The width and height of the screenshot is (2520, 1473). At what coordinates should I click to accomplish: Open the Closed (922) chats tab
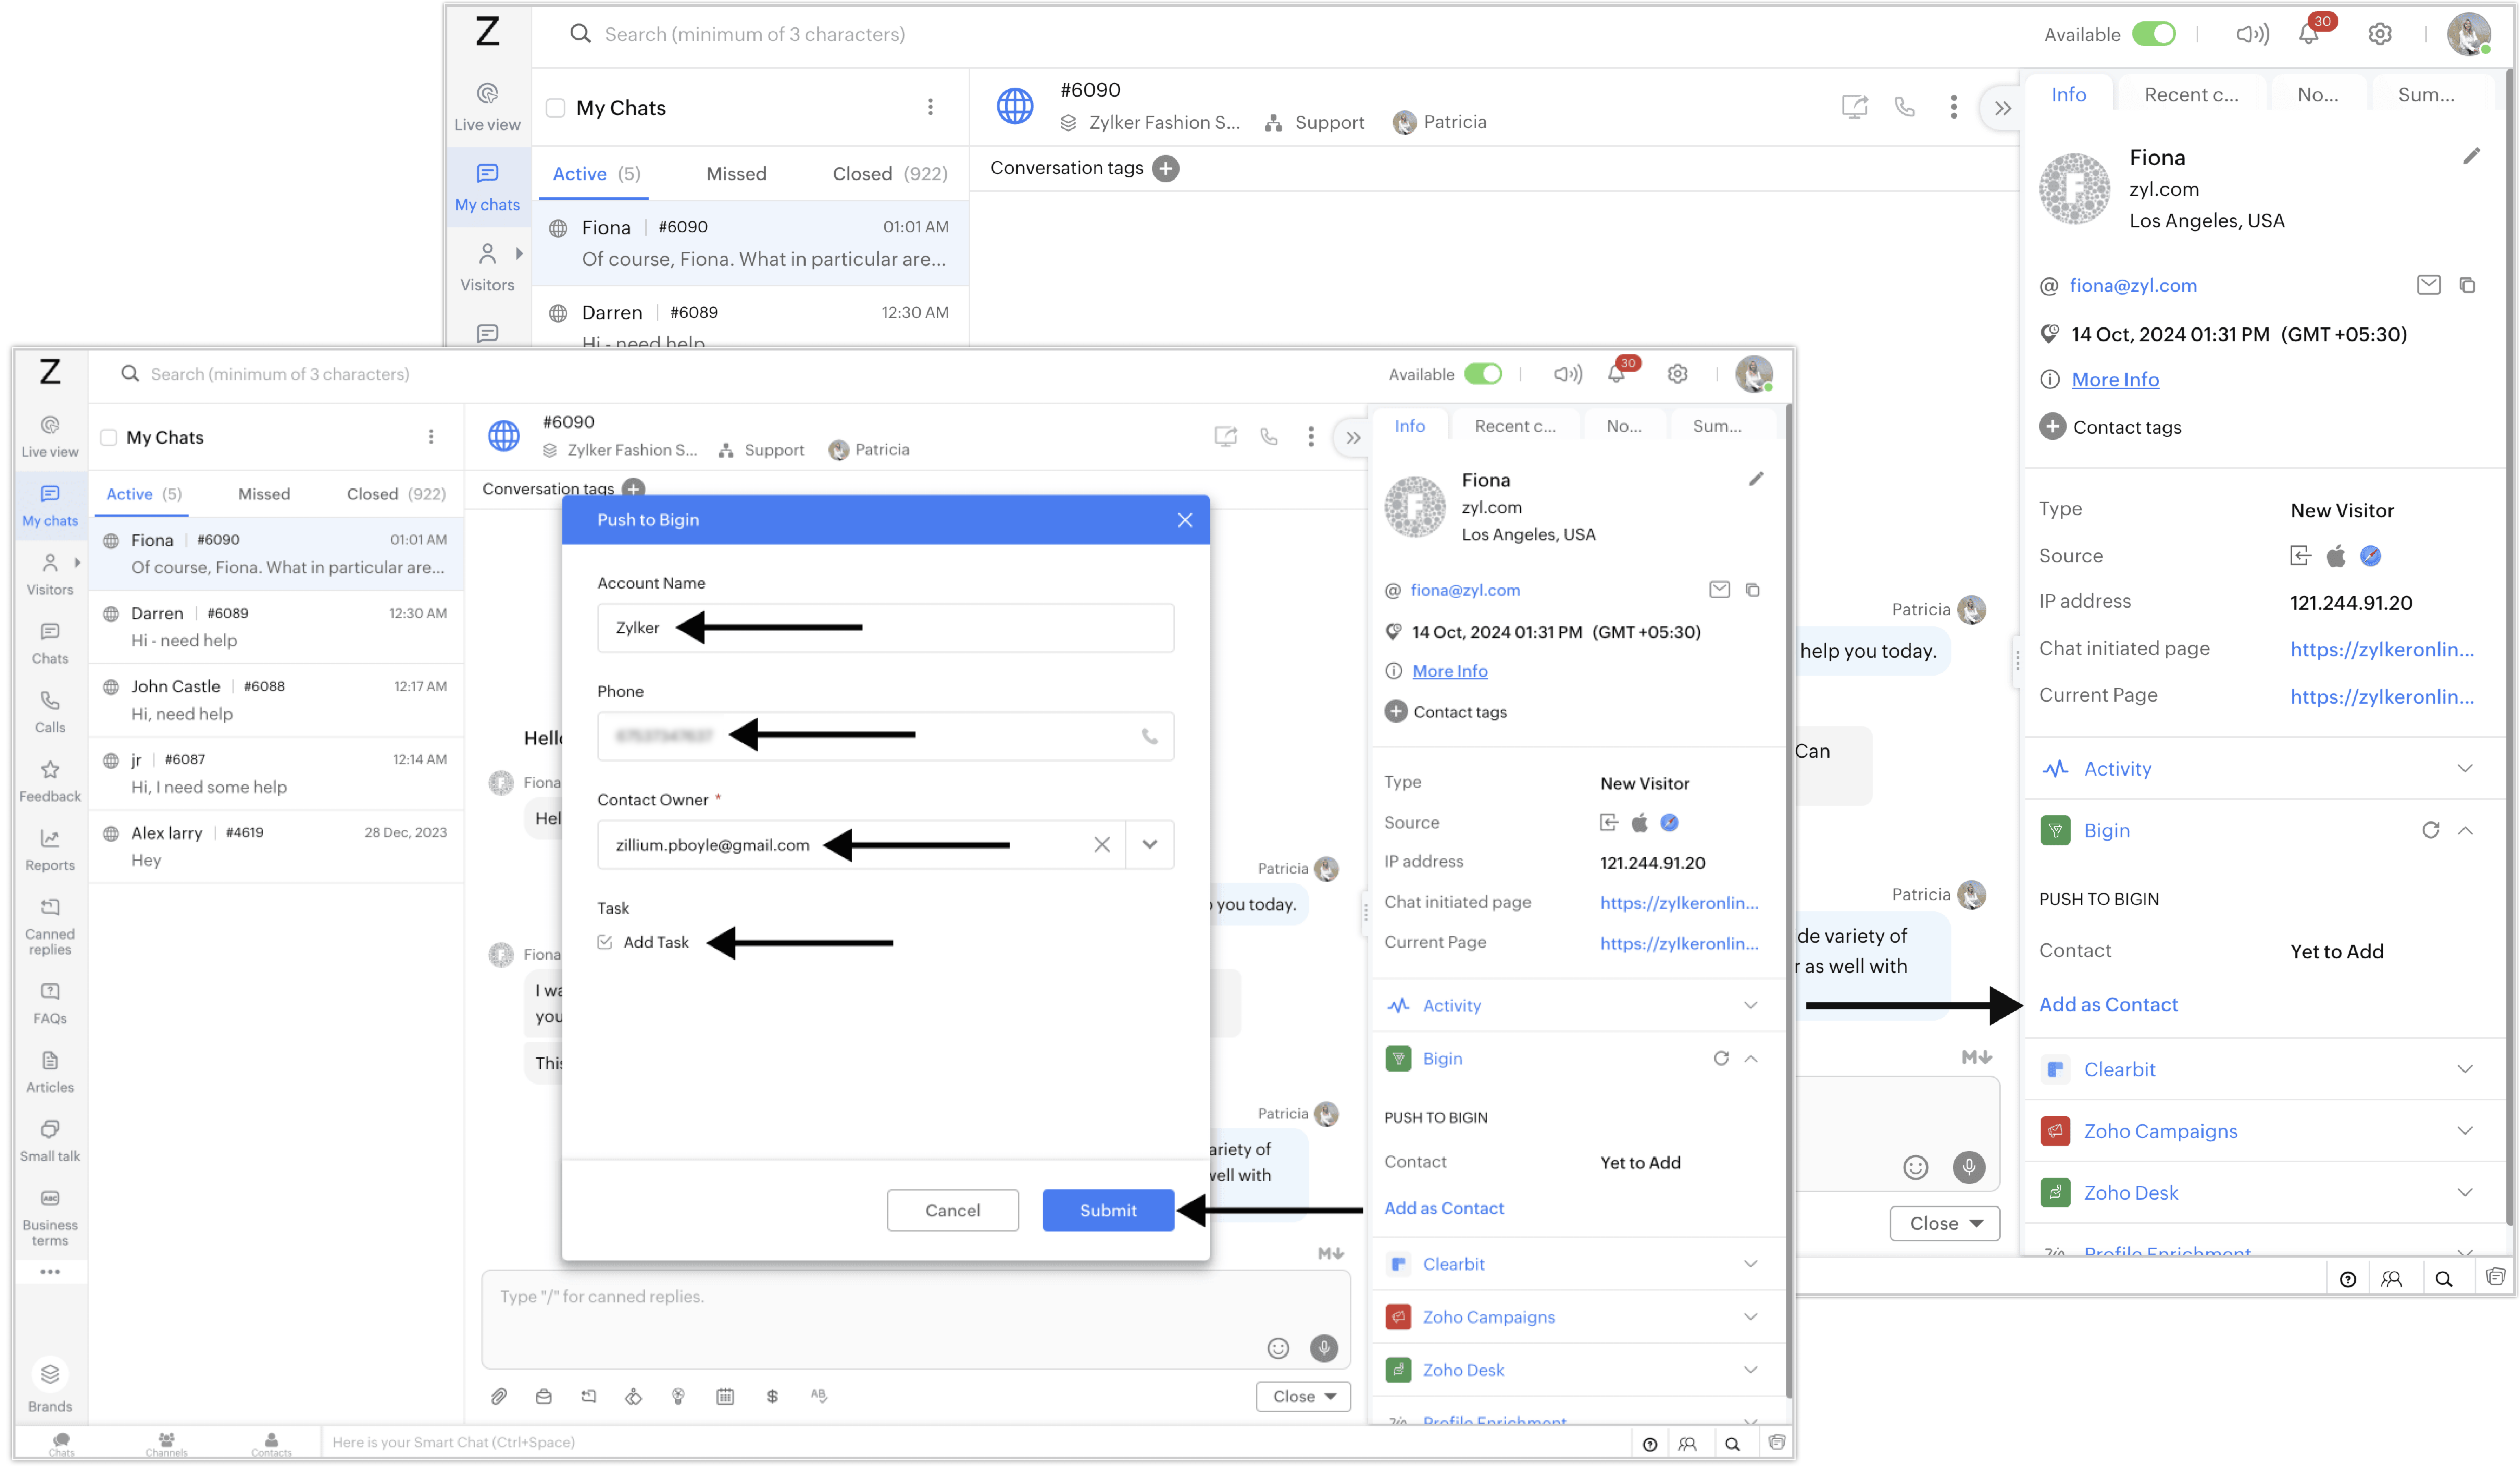point(396,494)
